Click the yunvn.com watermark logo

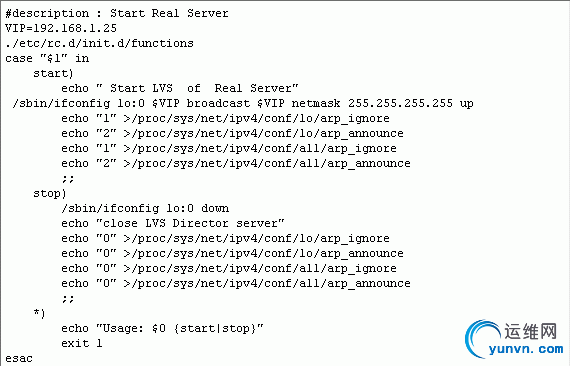coord(514,339)
